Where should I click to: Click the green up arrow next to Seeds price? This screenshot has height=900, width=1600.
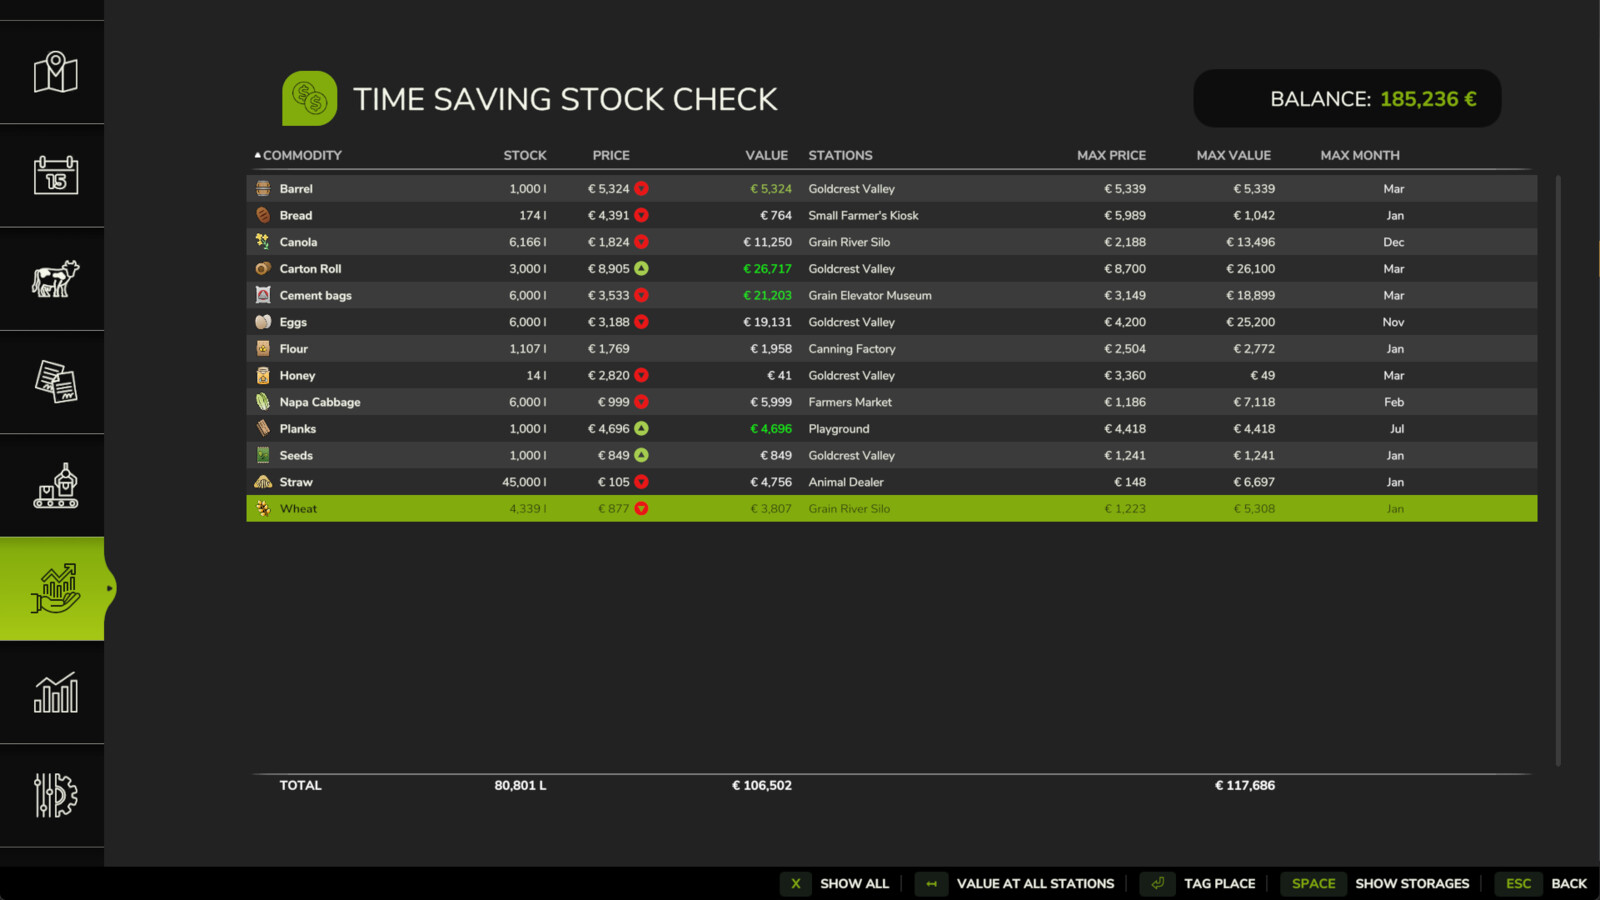click(641, 455)
